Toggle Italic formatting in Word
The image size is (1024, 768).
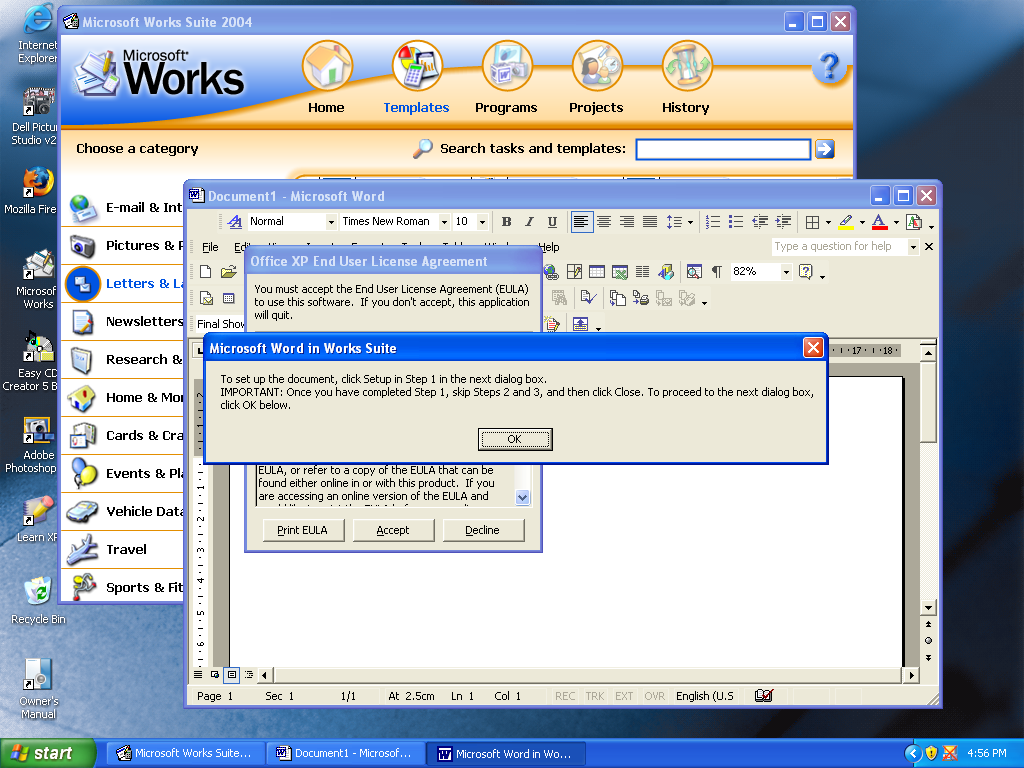(529, 222)
